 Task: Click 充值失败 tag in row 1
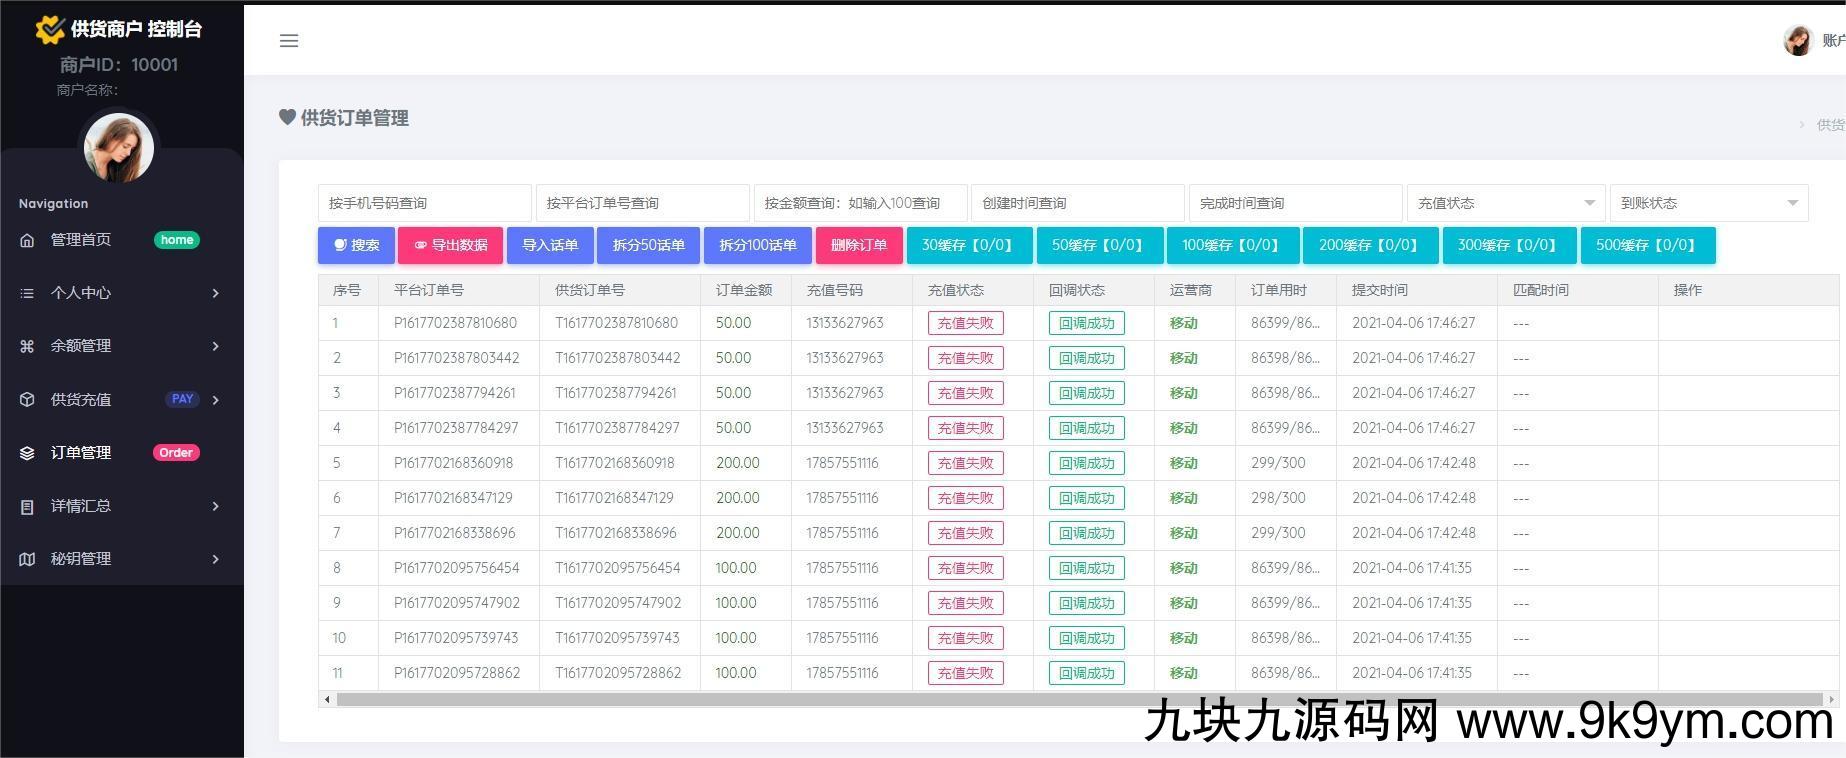pos(965,323)
